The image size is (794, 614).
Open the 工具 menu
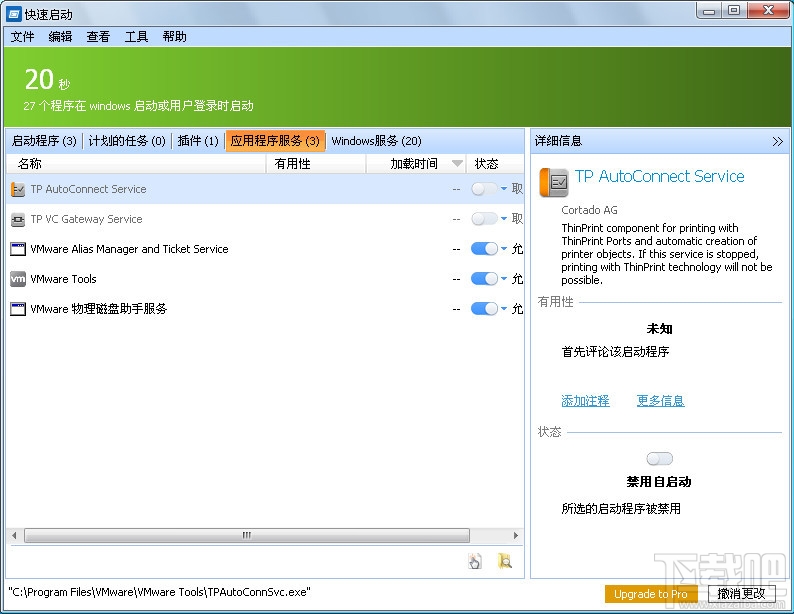point(136,36)
